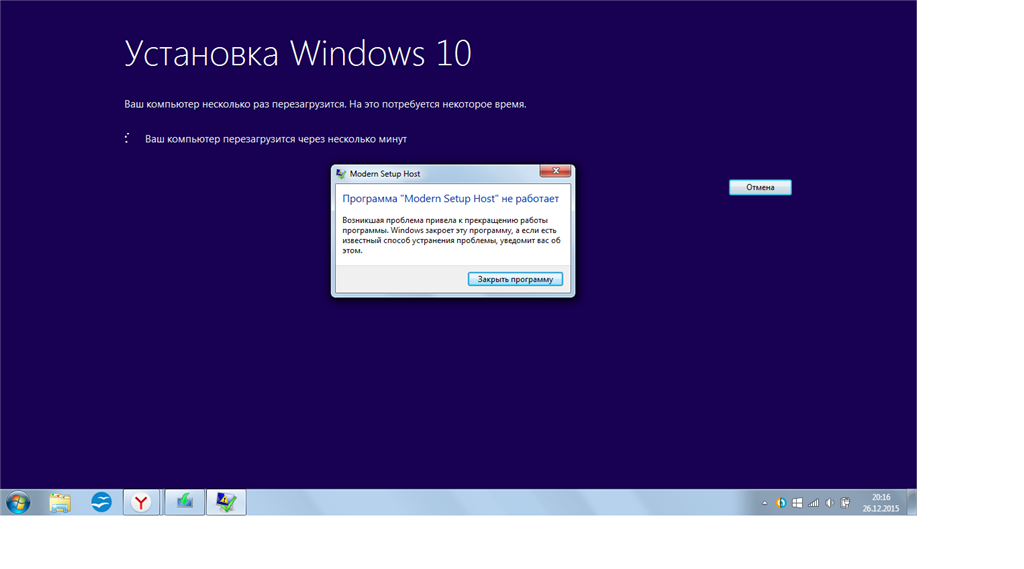Image resolution: width=1024 pixels, height=569 pixels.
Task: Show hidden tray icons arrow
Action: [x=765, y=503]
